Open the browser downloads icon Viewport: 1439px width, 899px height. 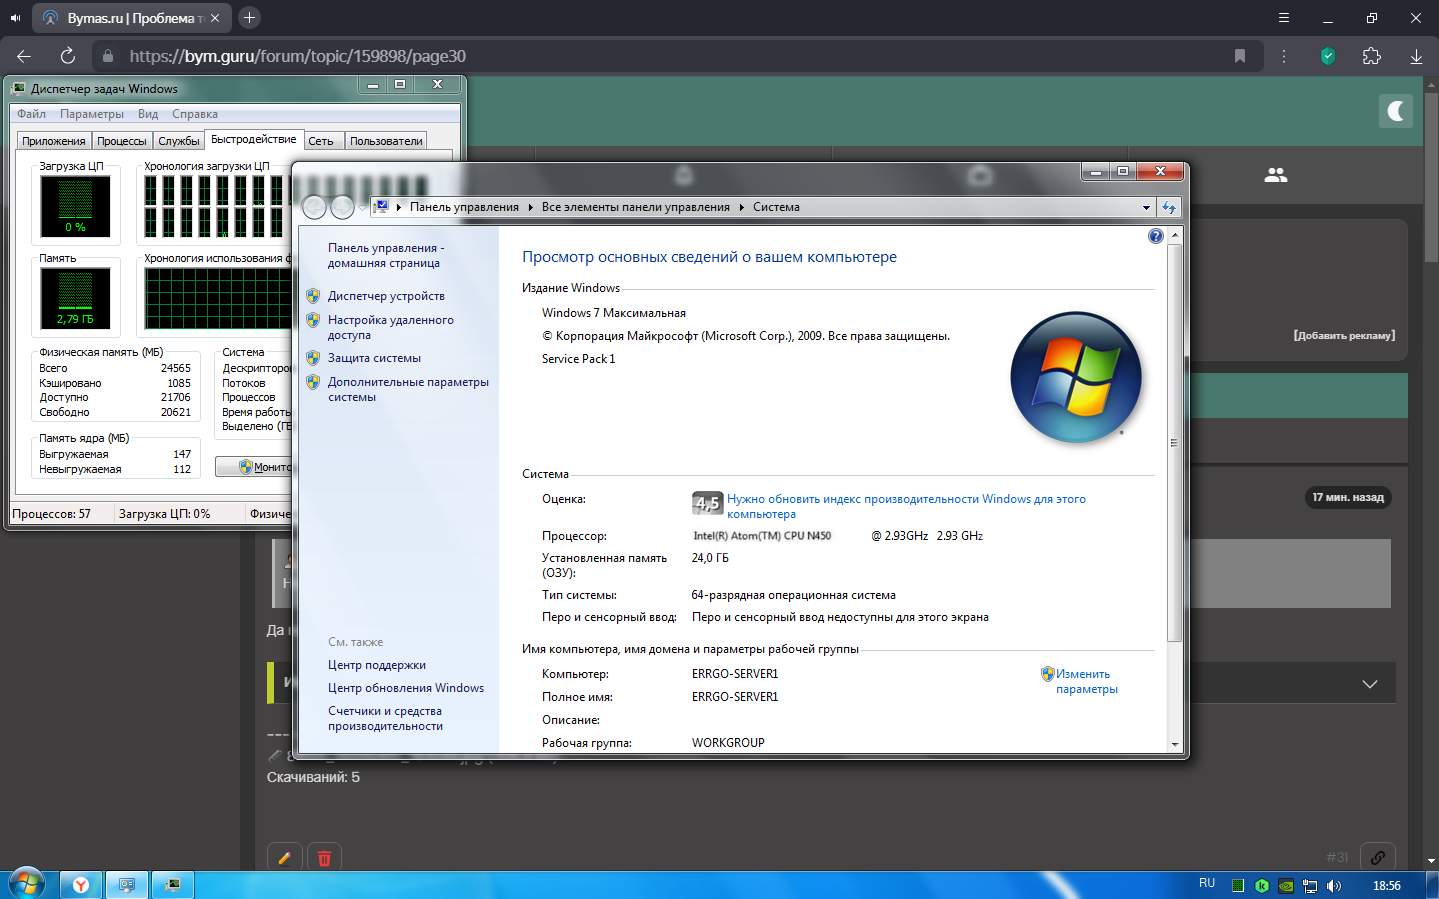point(1416,56)
